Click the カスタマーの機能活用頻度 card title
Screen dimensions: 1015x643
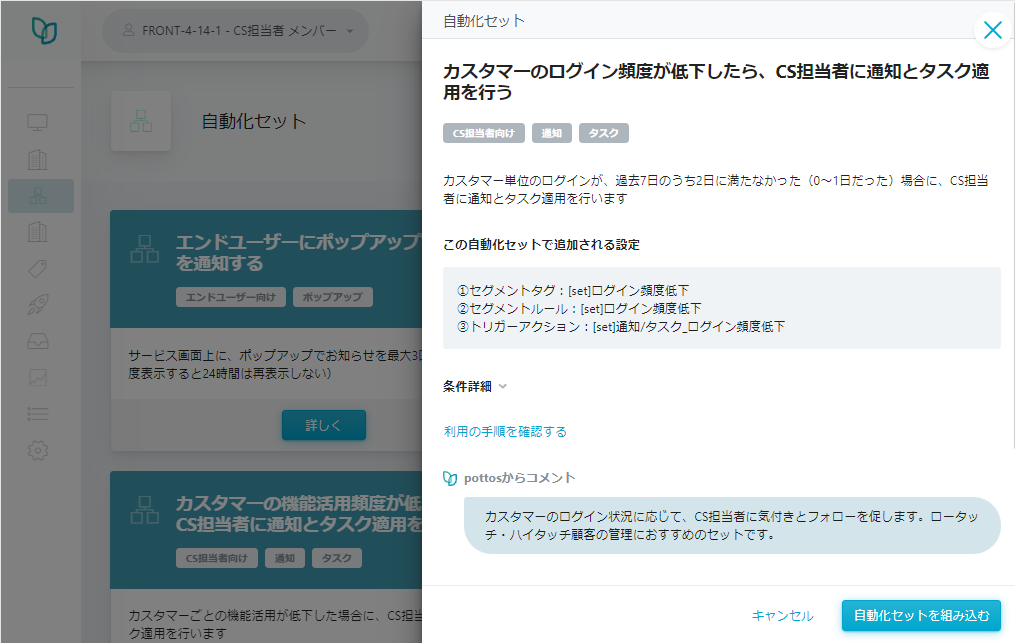point(298,513)
